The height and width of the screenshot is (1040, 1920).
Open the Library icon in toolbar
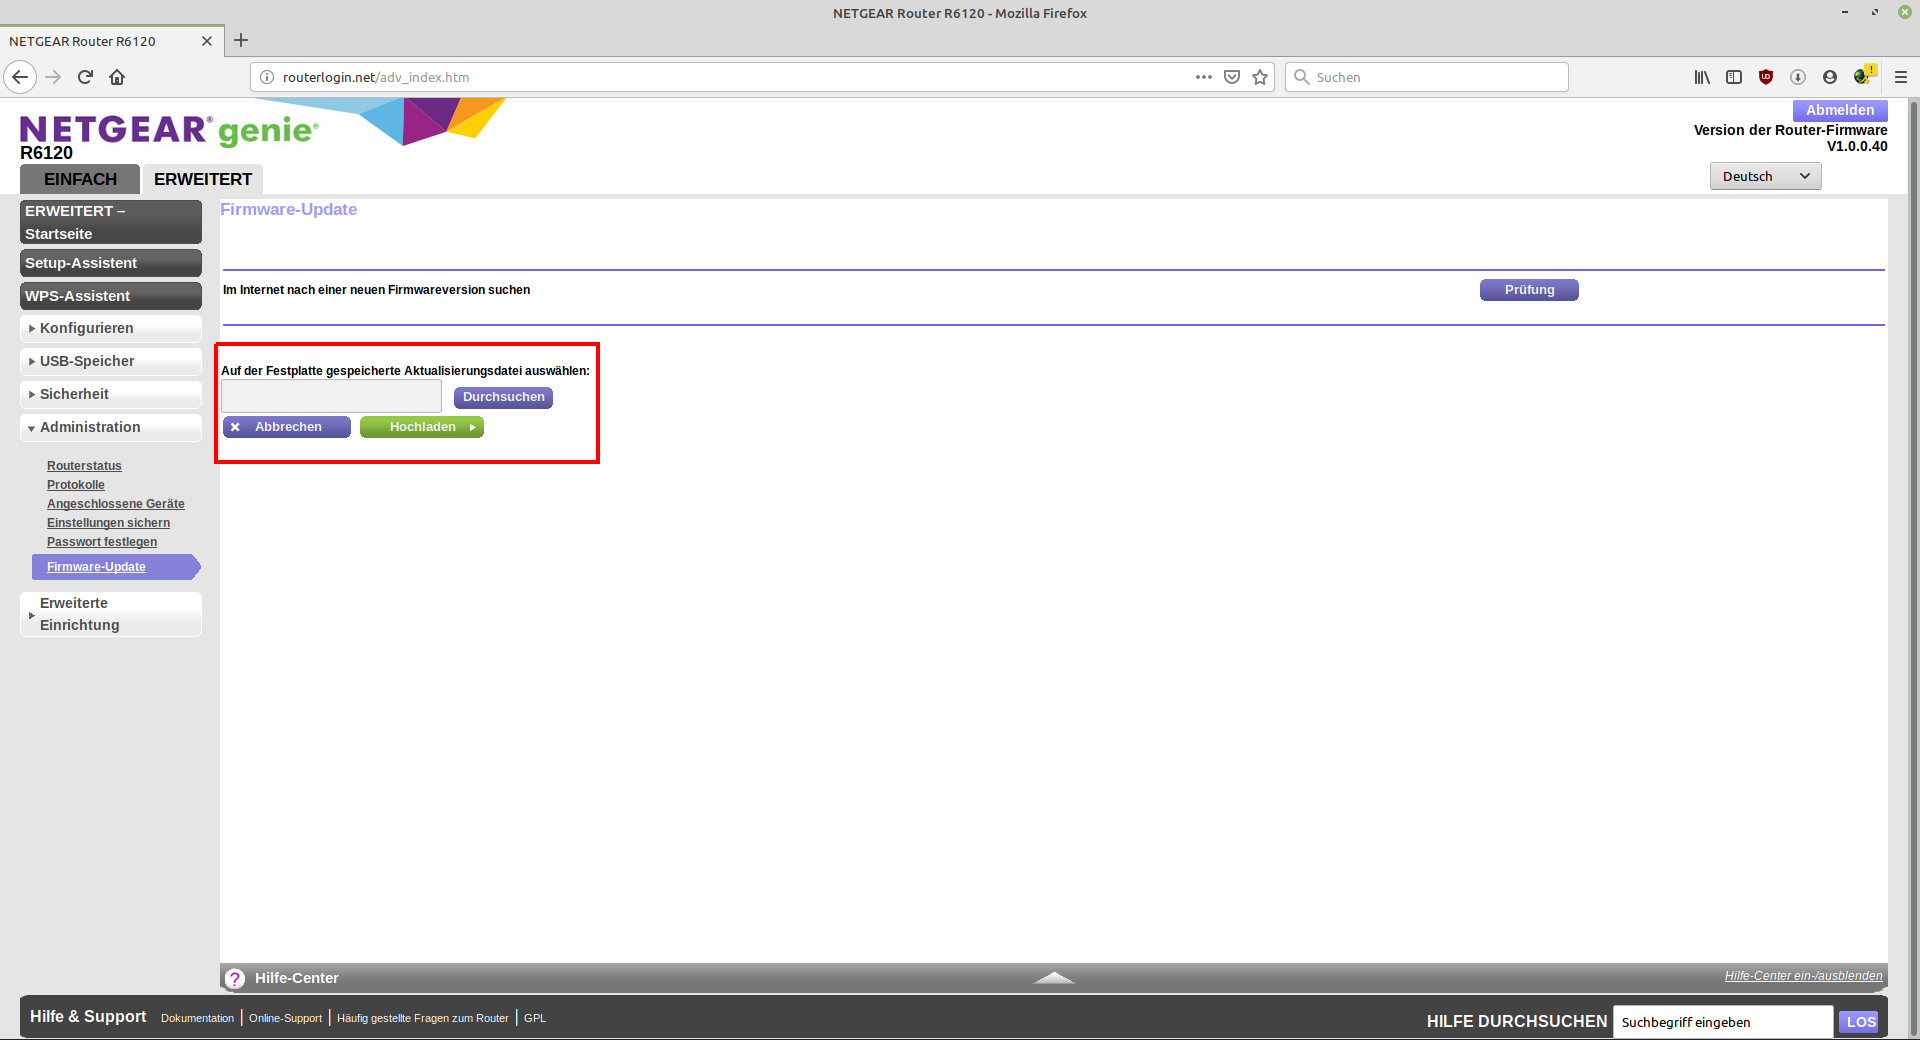click(x=1701, y=77)
